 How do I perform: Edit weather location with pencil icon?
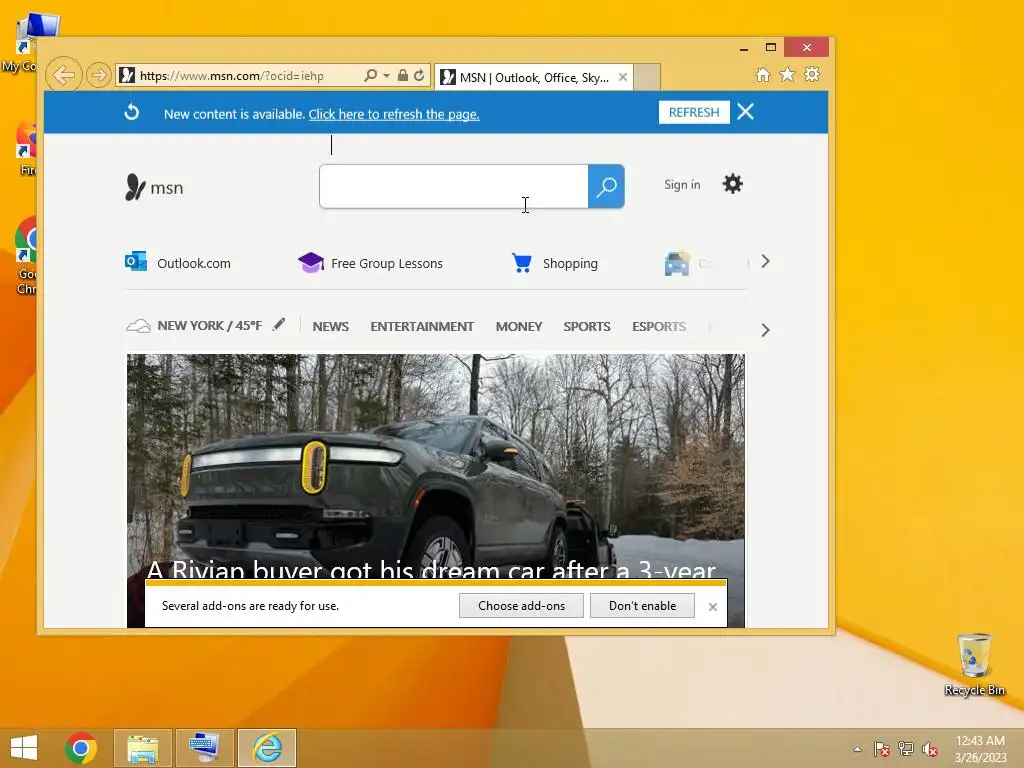click(279, 324)
